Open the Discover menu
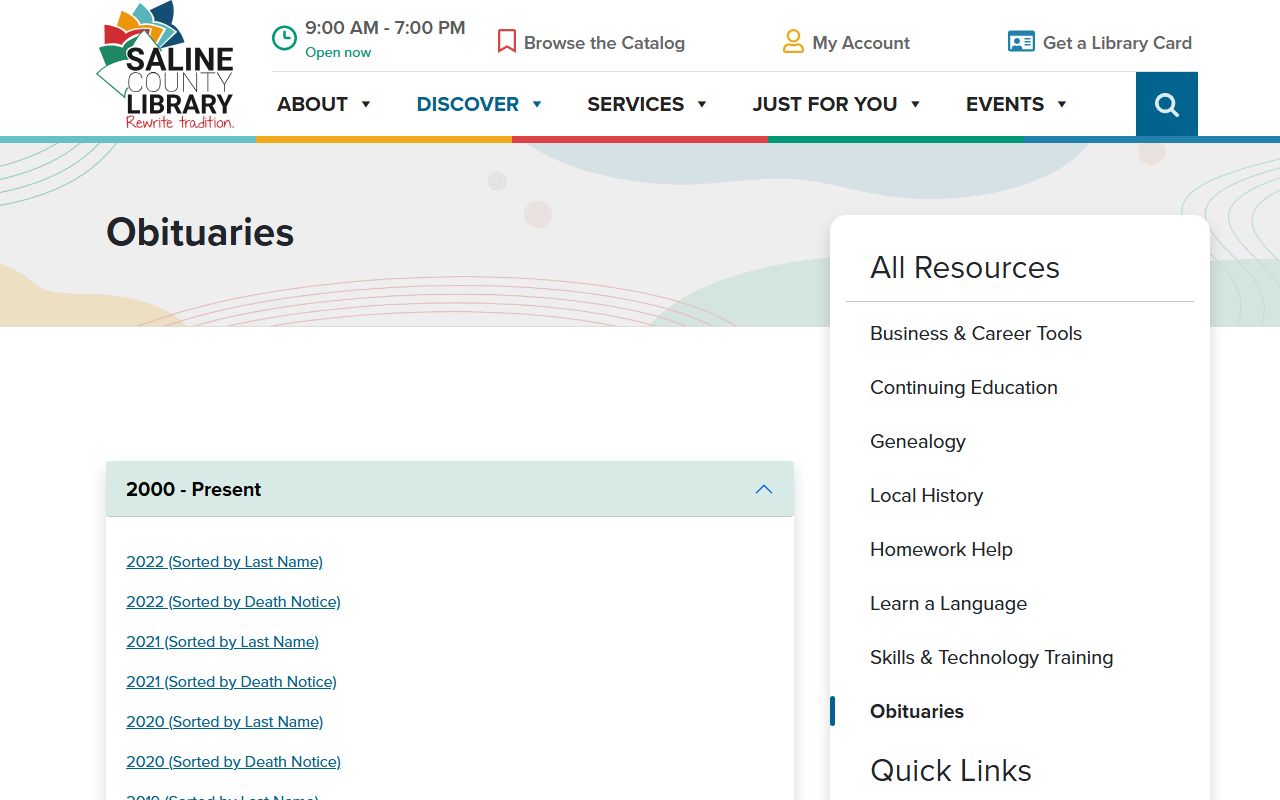This screenshot has width=1280, height=800. pyautogui.click(x=468, y=104)
